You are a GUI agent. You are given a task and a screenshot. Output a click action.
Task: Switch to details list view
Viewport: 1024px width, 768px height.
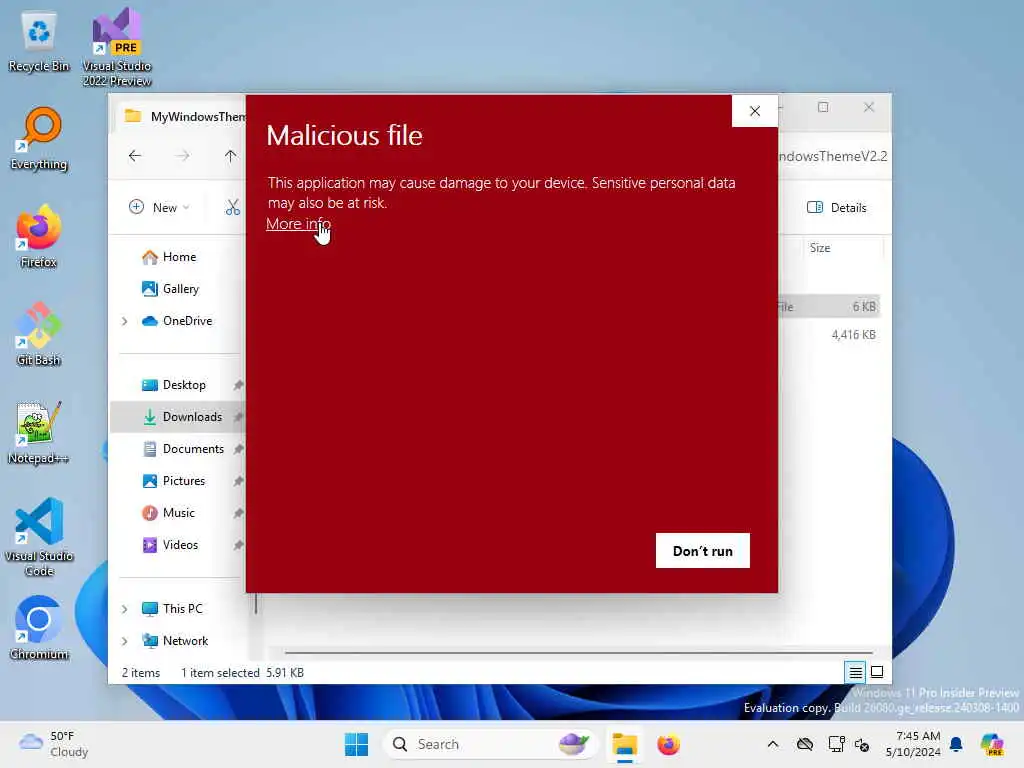coord(856,672)
